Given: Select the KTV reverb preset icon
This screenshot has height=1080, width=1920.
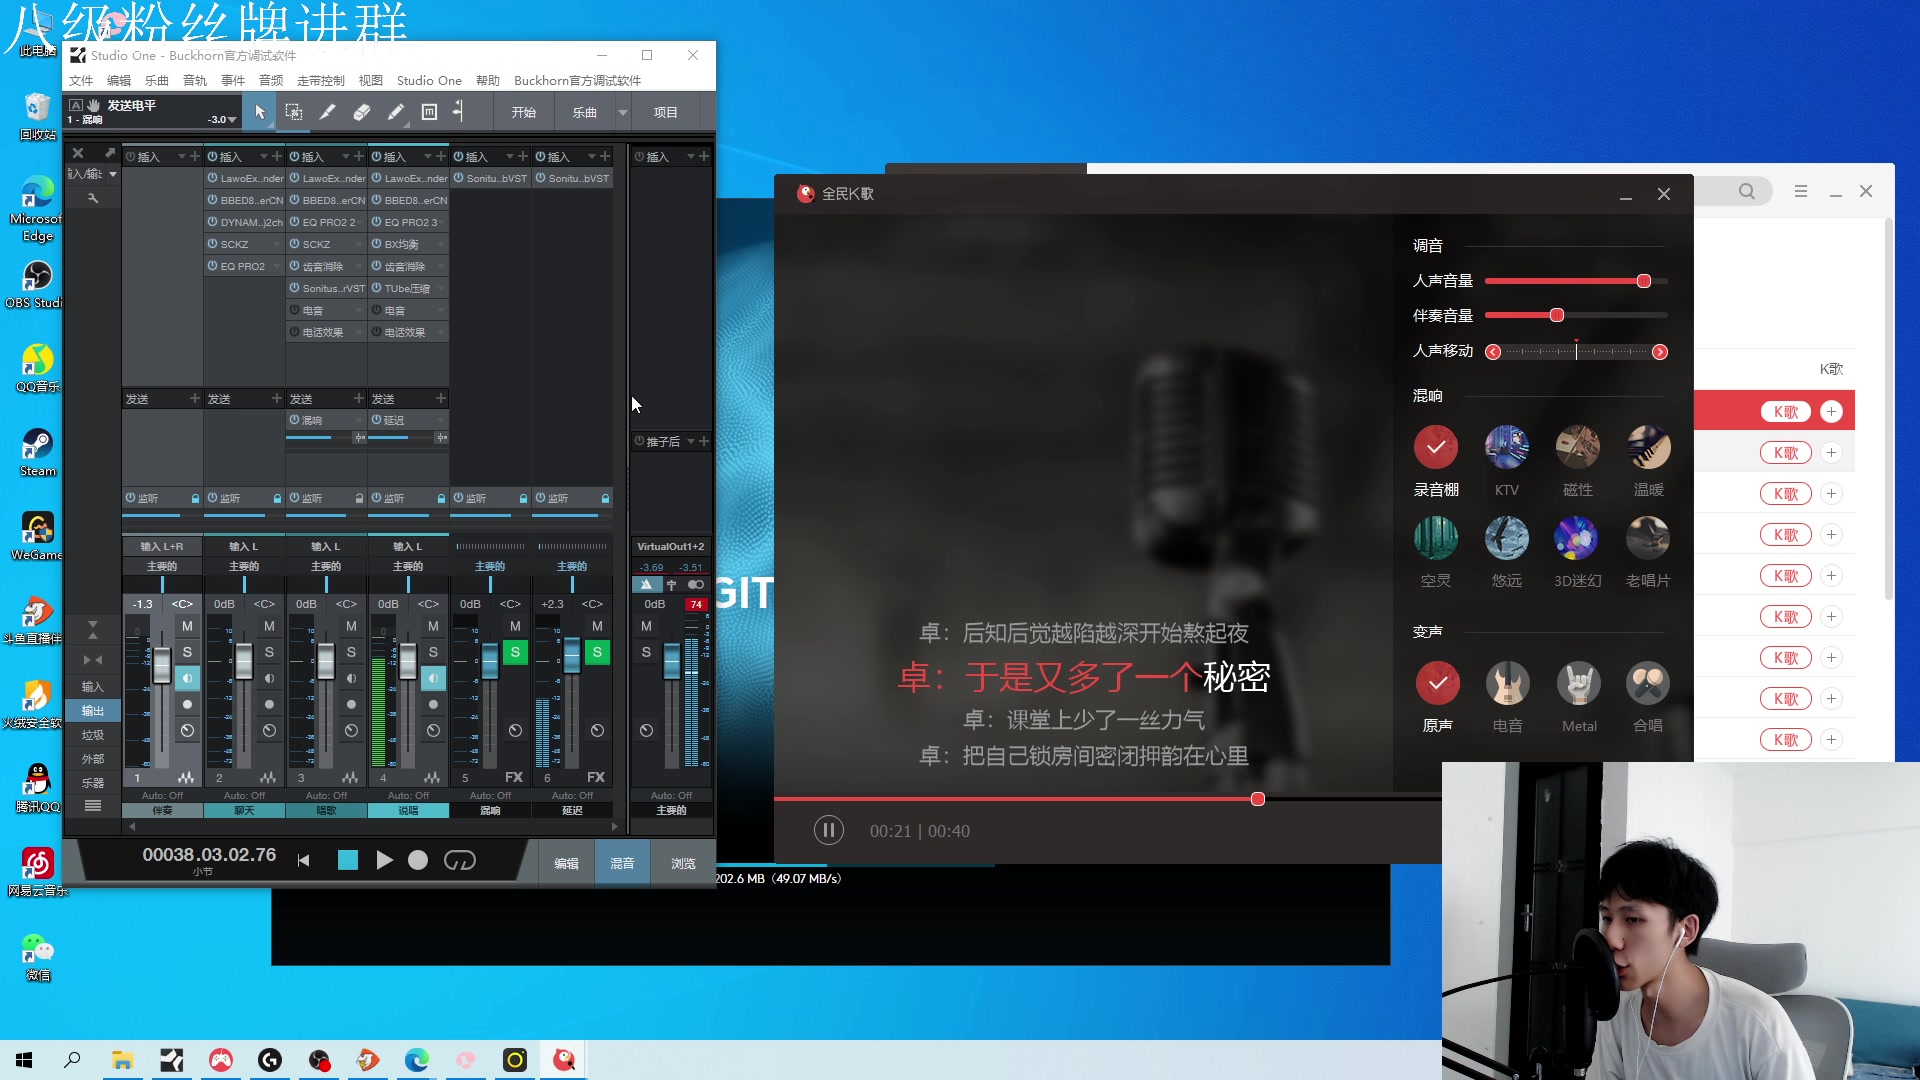Looking at the screenshot, I should pyautogui.click(x=1506, y=447).
